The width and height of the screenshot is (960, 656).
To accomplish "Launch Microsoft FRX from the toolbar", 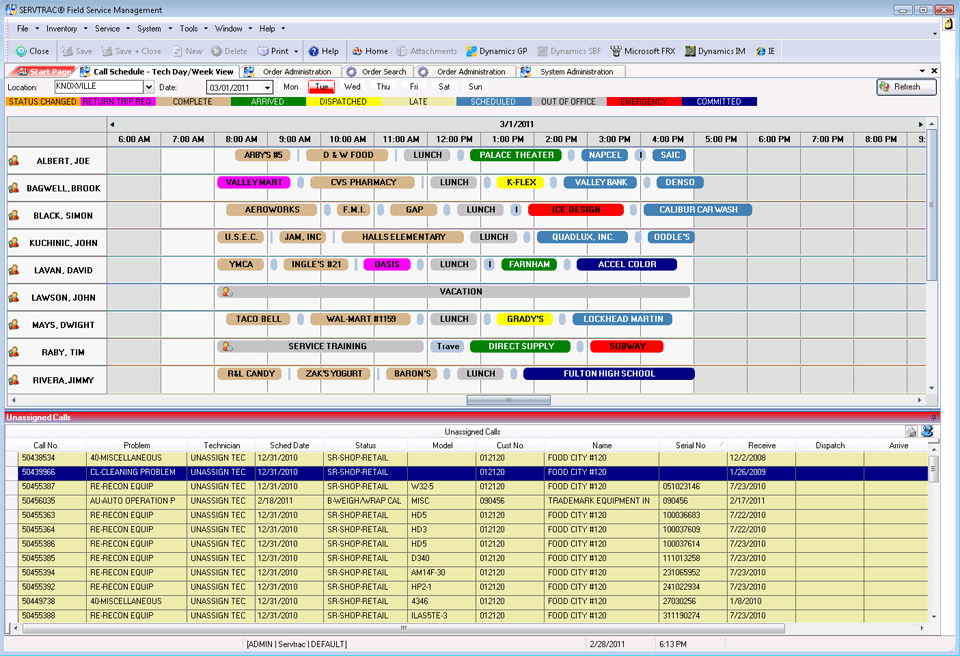I will pyautogui.click(x=642, y=51).
